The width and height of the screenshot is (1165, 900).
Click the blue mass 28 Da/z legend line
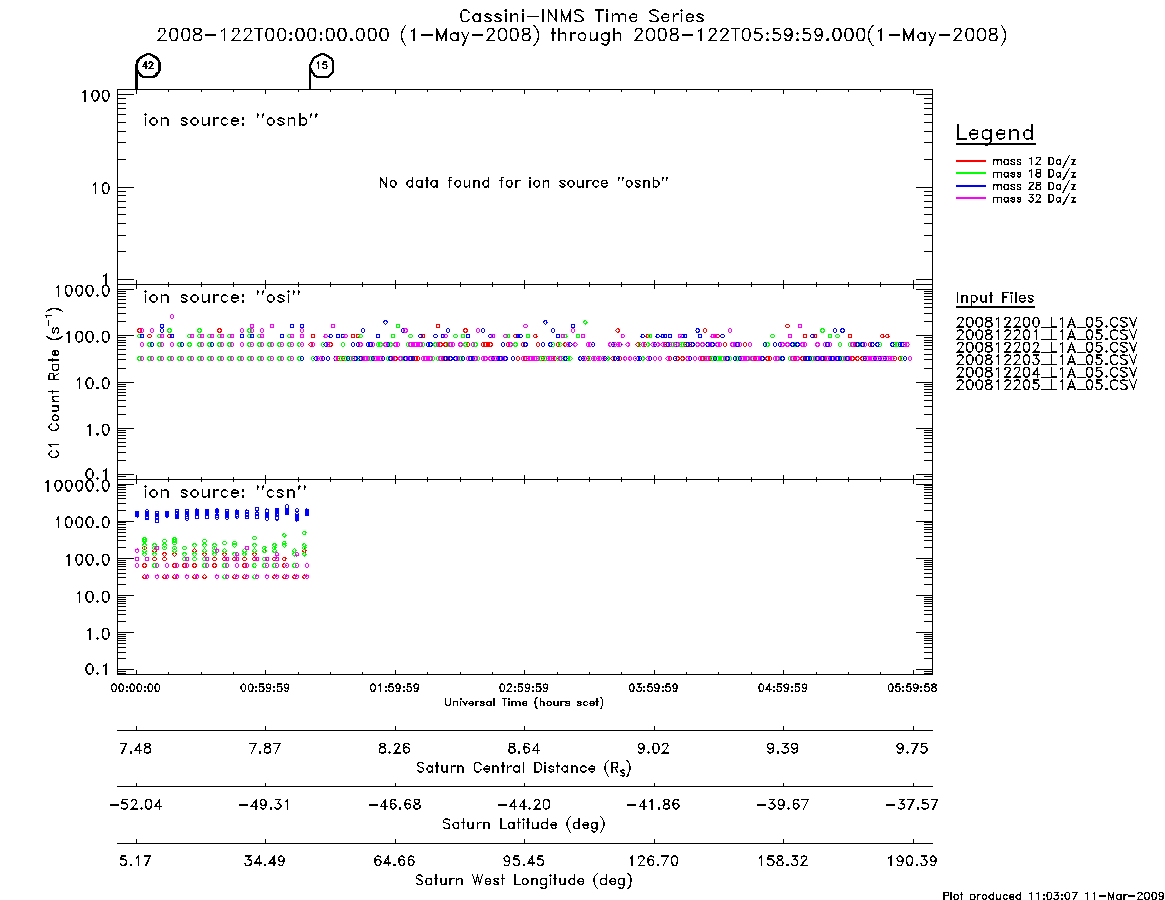tap(970, 186)
